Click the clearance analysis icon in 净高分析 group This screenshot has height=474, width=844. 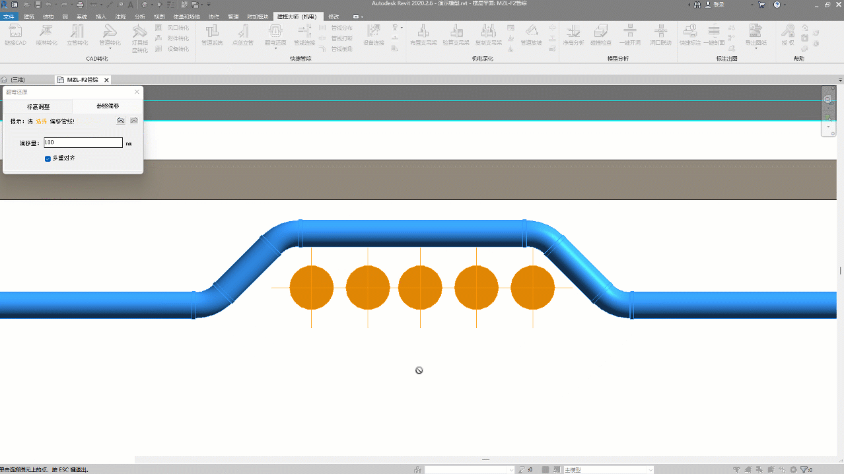(573, 34)
